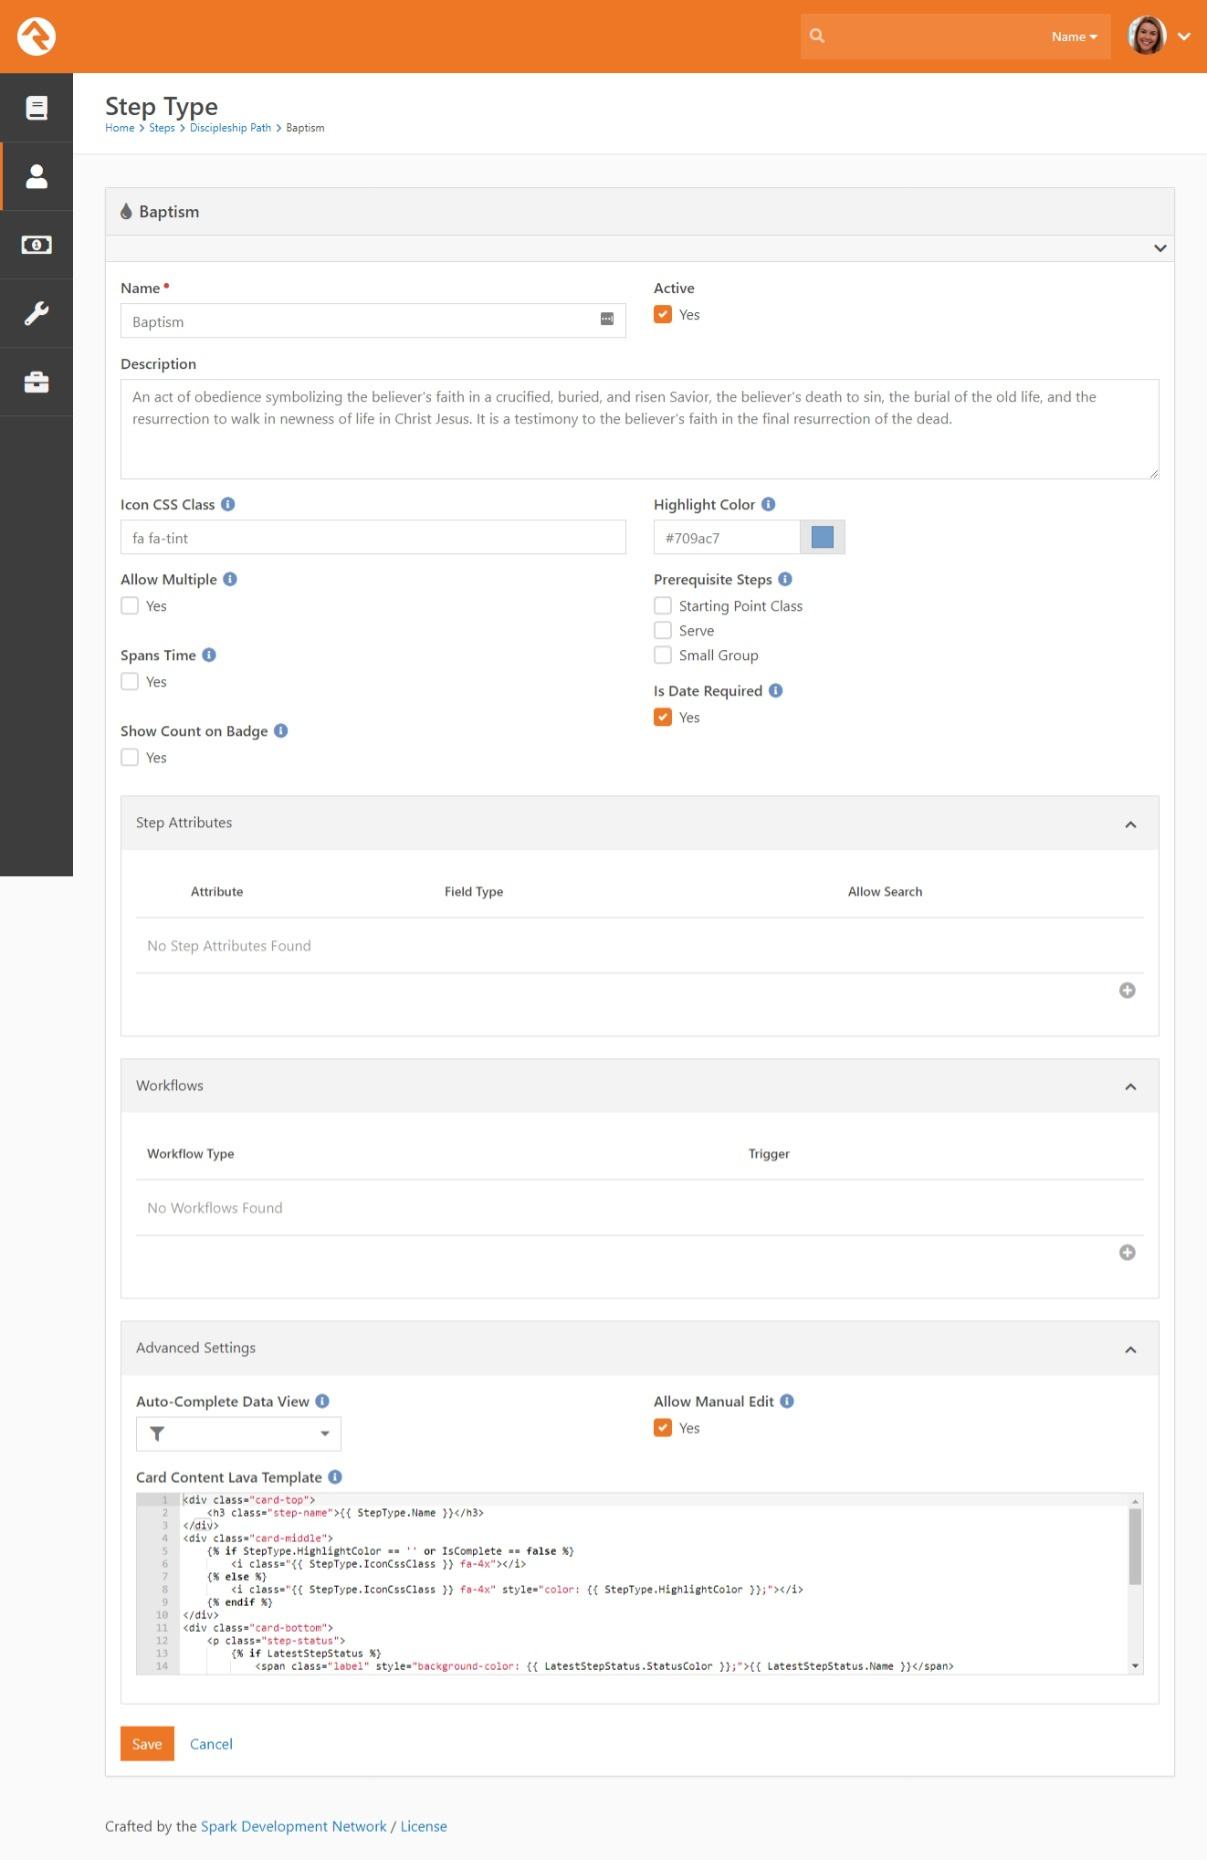Toggle the Active Yes checkbox

coord(663,314)
